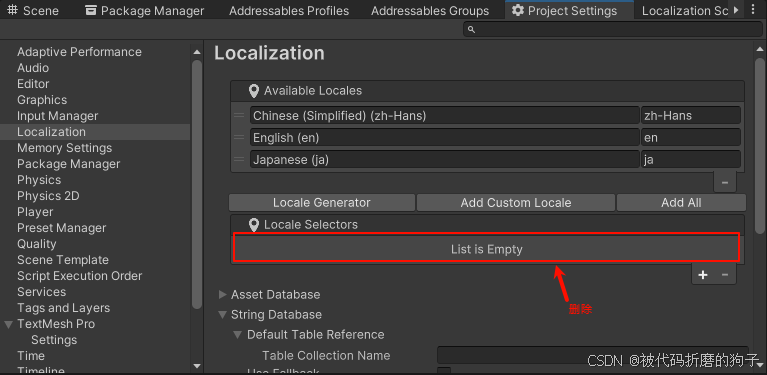
Task: Click the sidebar scrollbar thumb
Action: (x=197, y=184)
